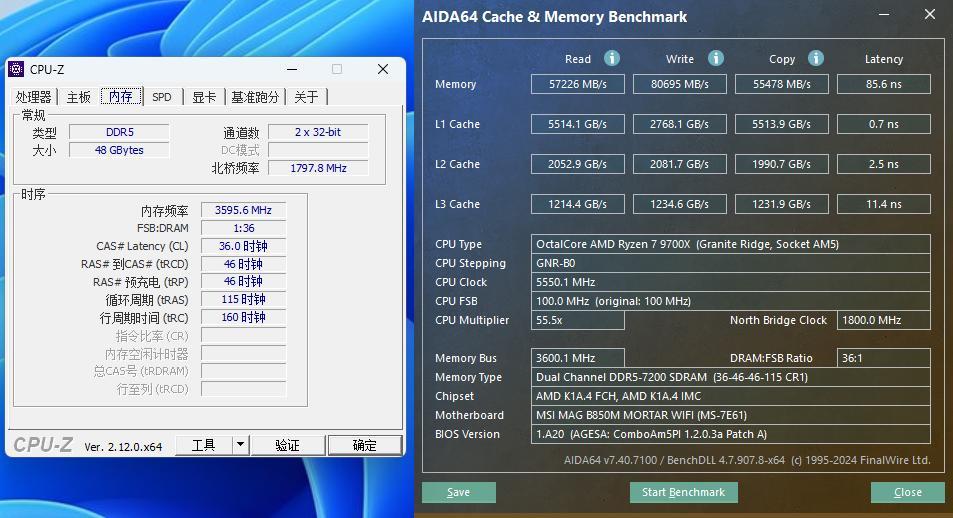This screenshot has height=518, width=953.
Task: Click the CPU-Z 大小 field 48 GBytes
Action: tap(119, 150)
